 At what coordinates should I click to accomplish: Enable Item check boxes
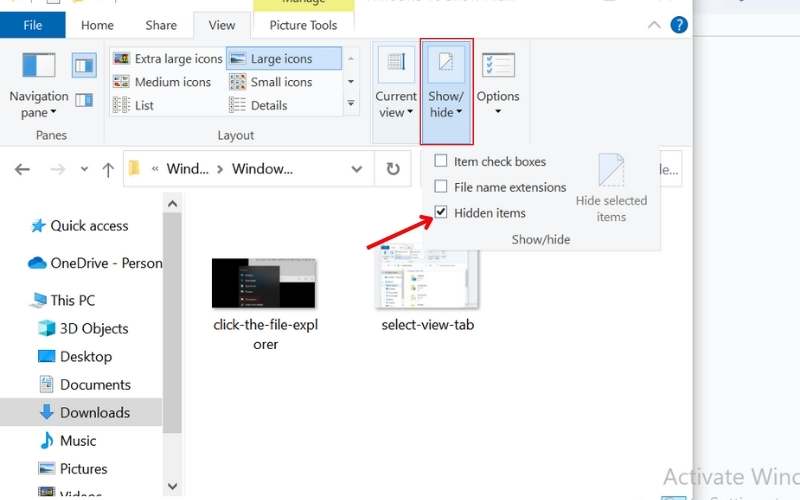(441, 161)
